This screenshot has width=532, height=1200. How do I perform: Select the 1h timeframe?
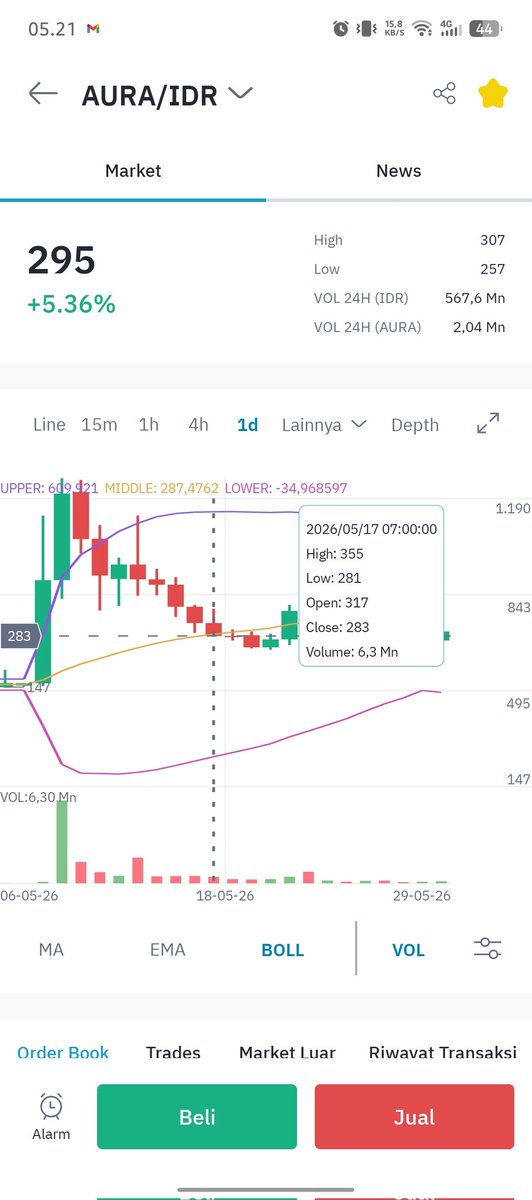pos(148,424)
